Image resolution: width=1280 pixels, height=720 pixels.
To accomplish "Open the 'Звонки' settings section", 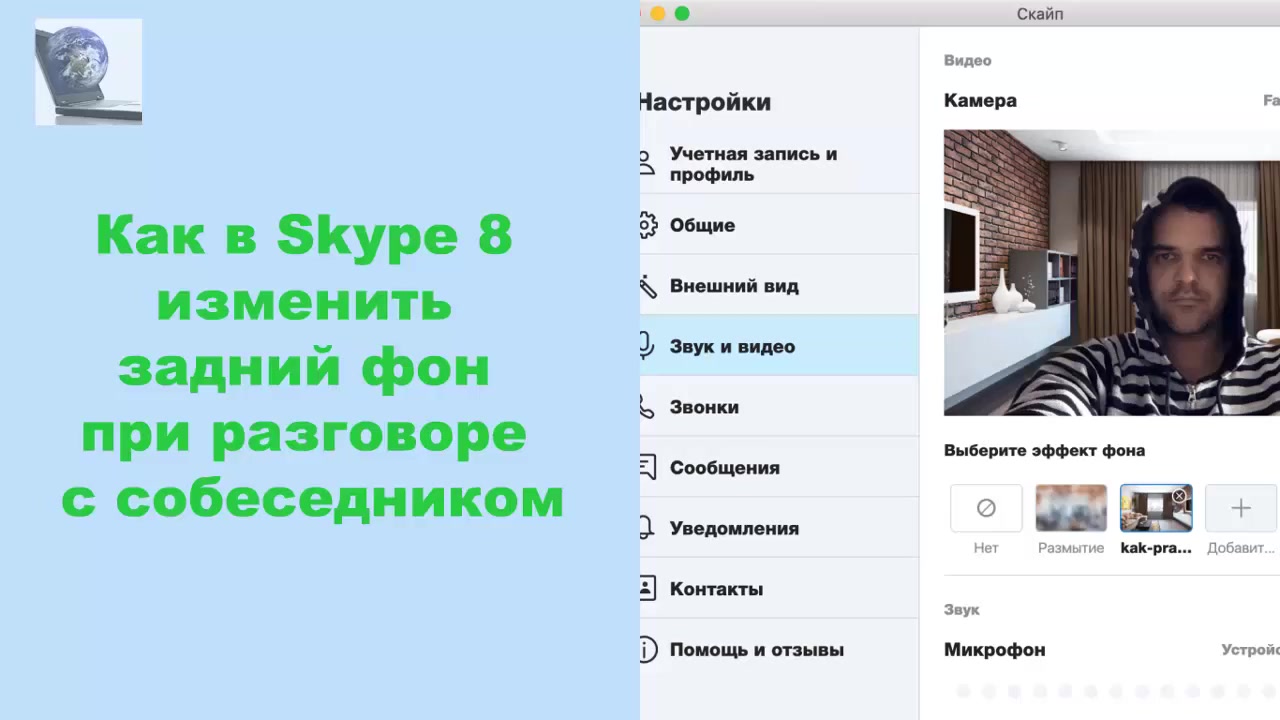I will (779, 407).
